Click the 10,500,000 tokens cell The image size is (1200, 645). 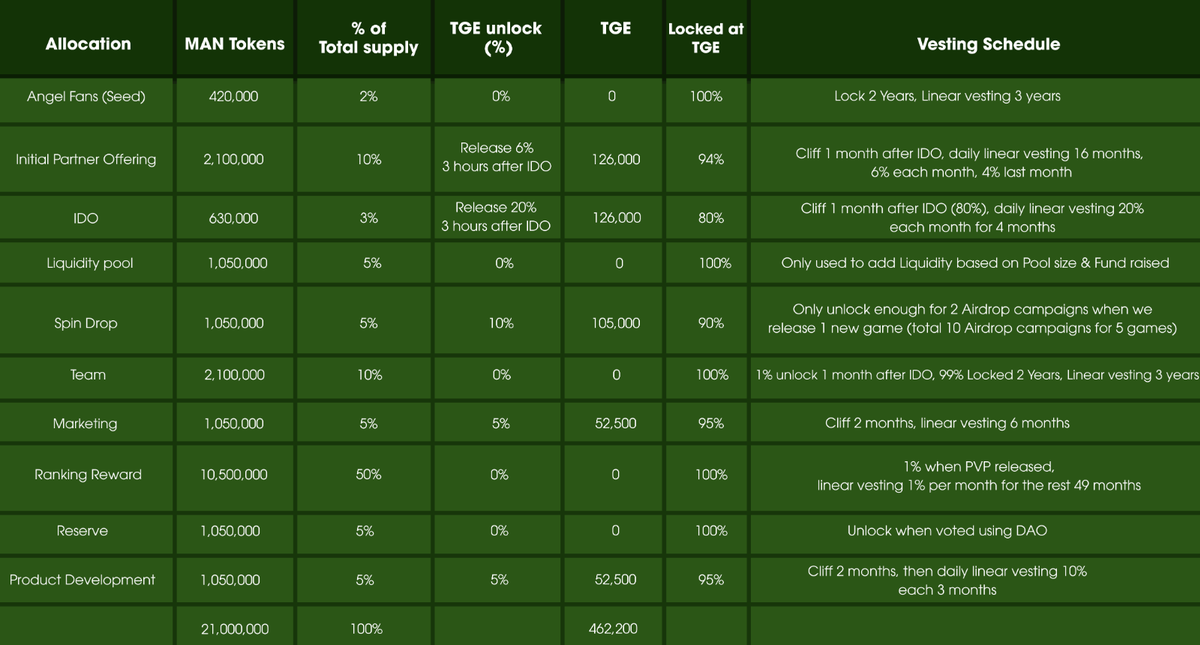(234, 475)
